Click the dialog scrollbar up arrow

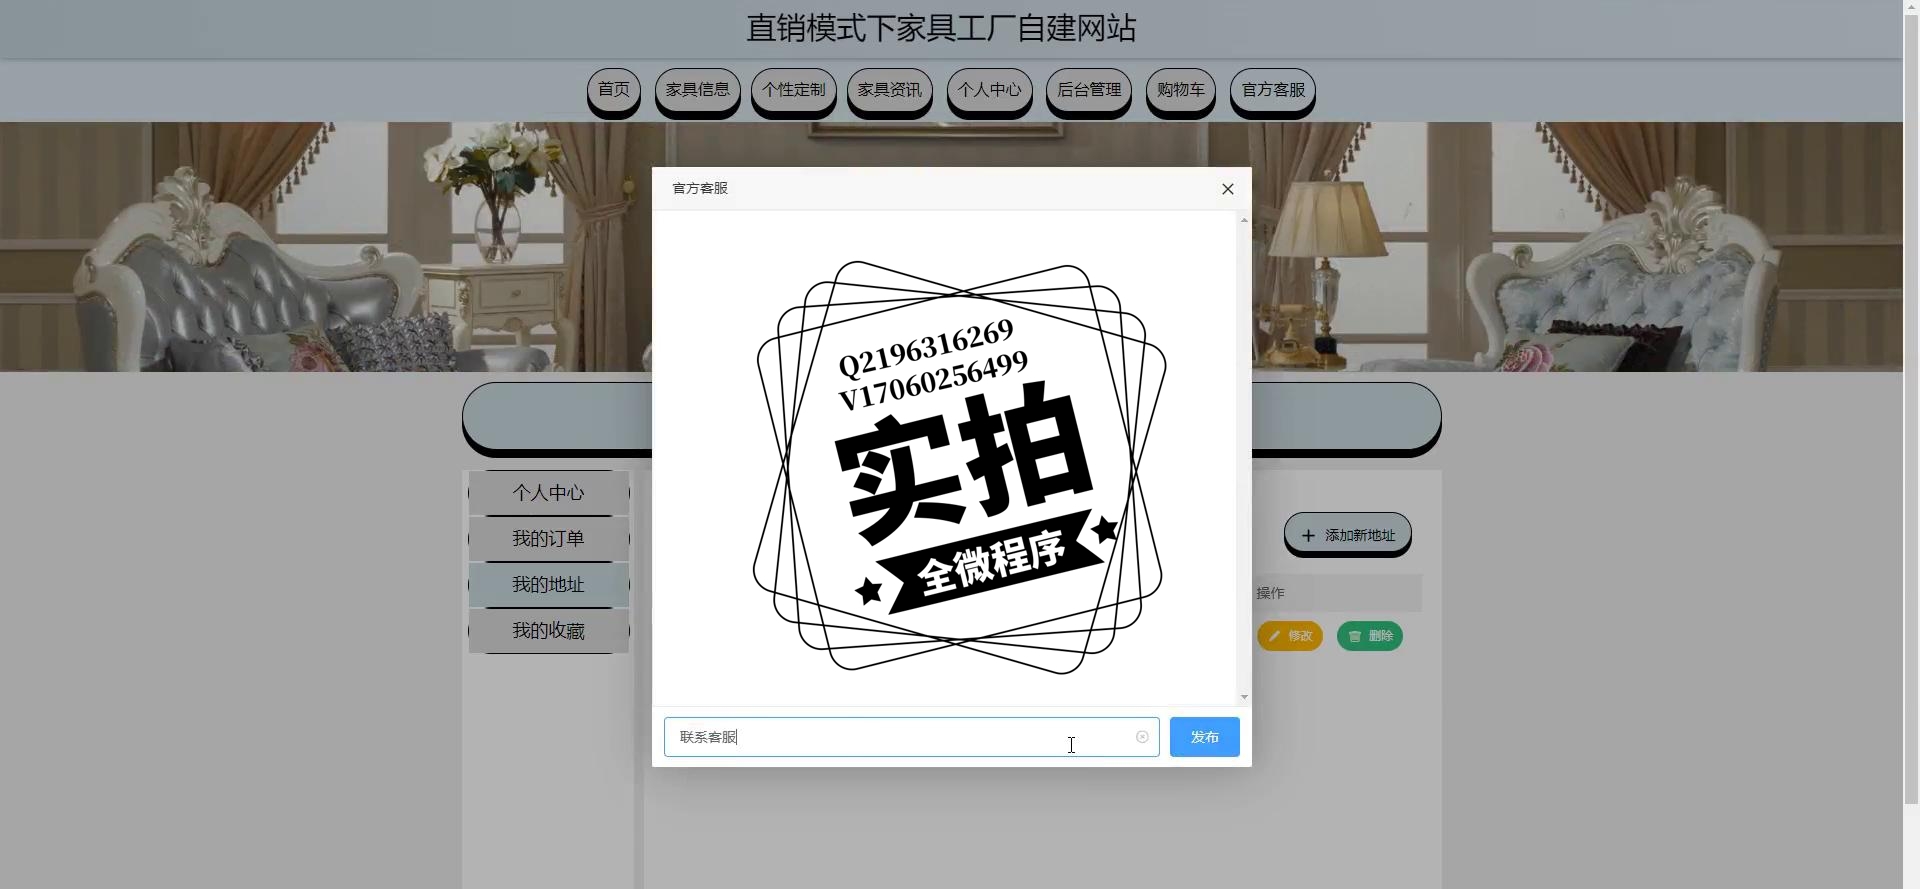[1244, 220]
